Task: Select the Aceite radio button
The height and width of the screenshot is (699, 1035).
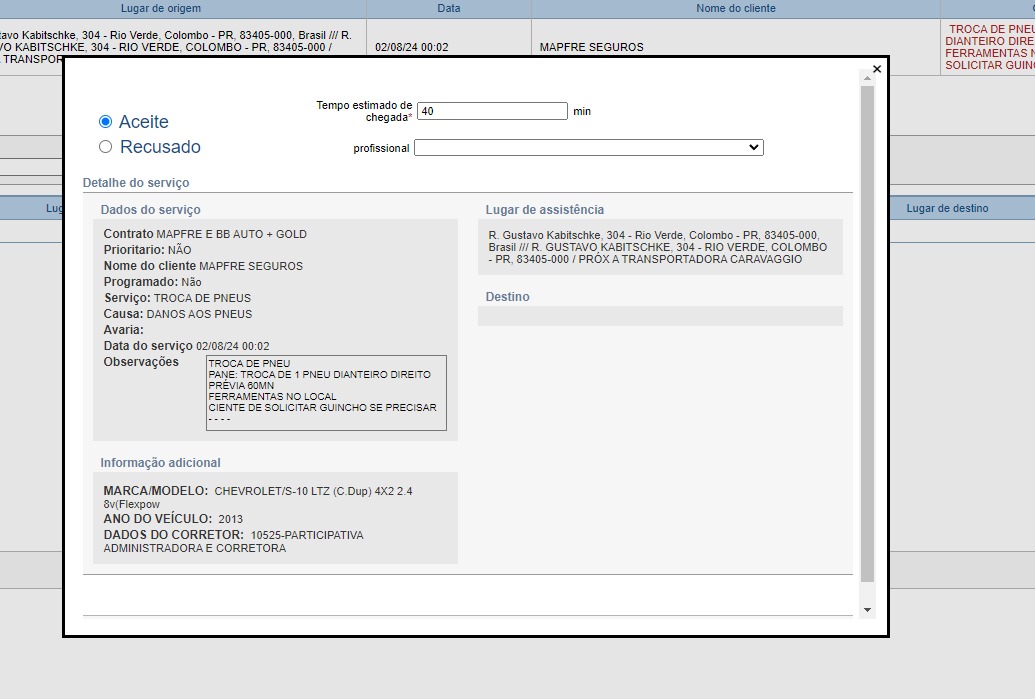Action: [x=106, y=121]
